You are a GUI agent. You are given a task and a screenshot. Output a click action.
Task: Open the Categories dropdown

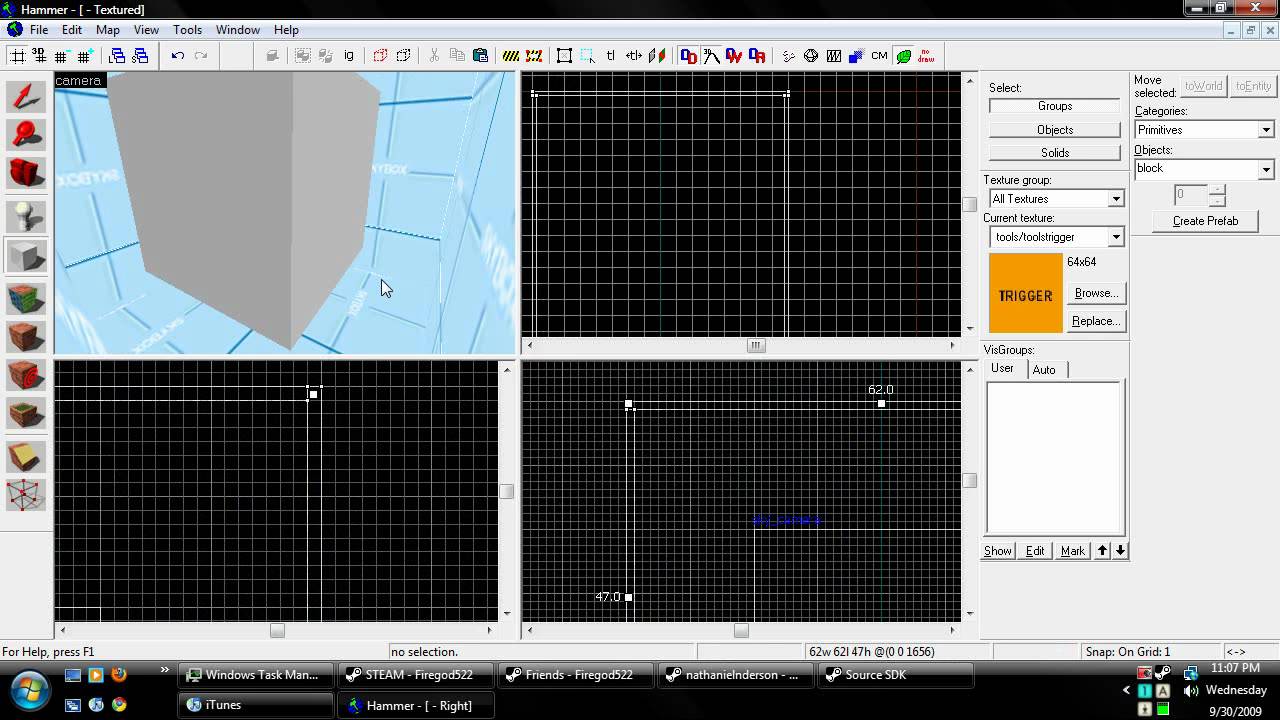pyautogui.click(x=1266, y=130)
